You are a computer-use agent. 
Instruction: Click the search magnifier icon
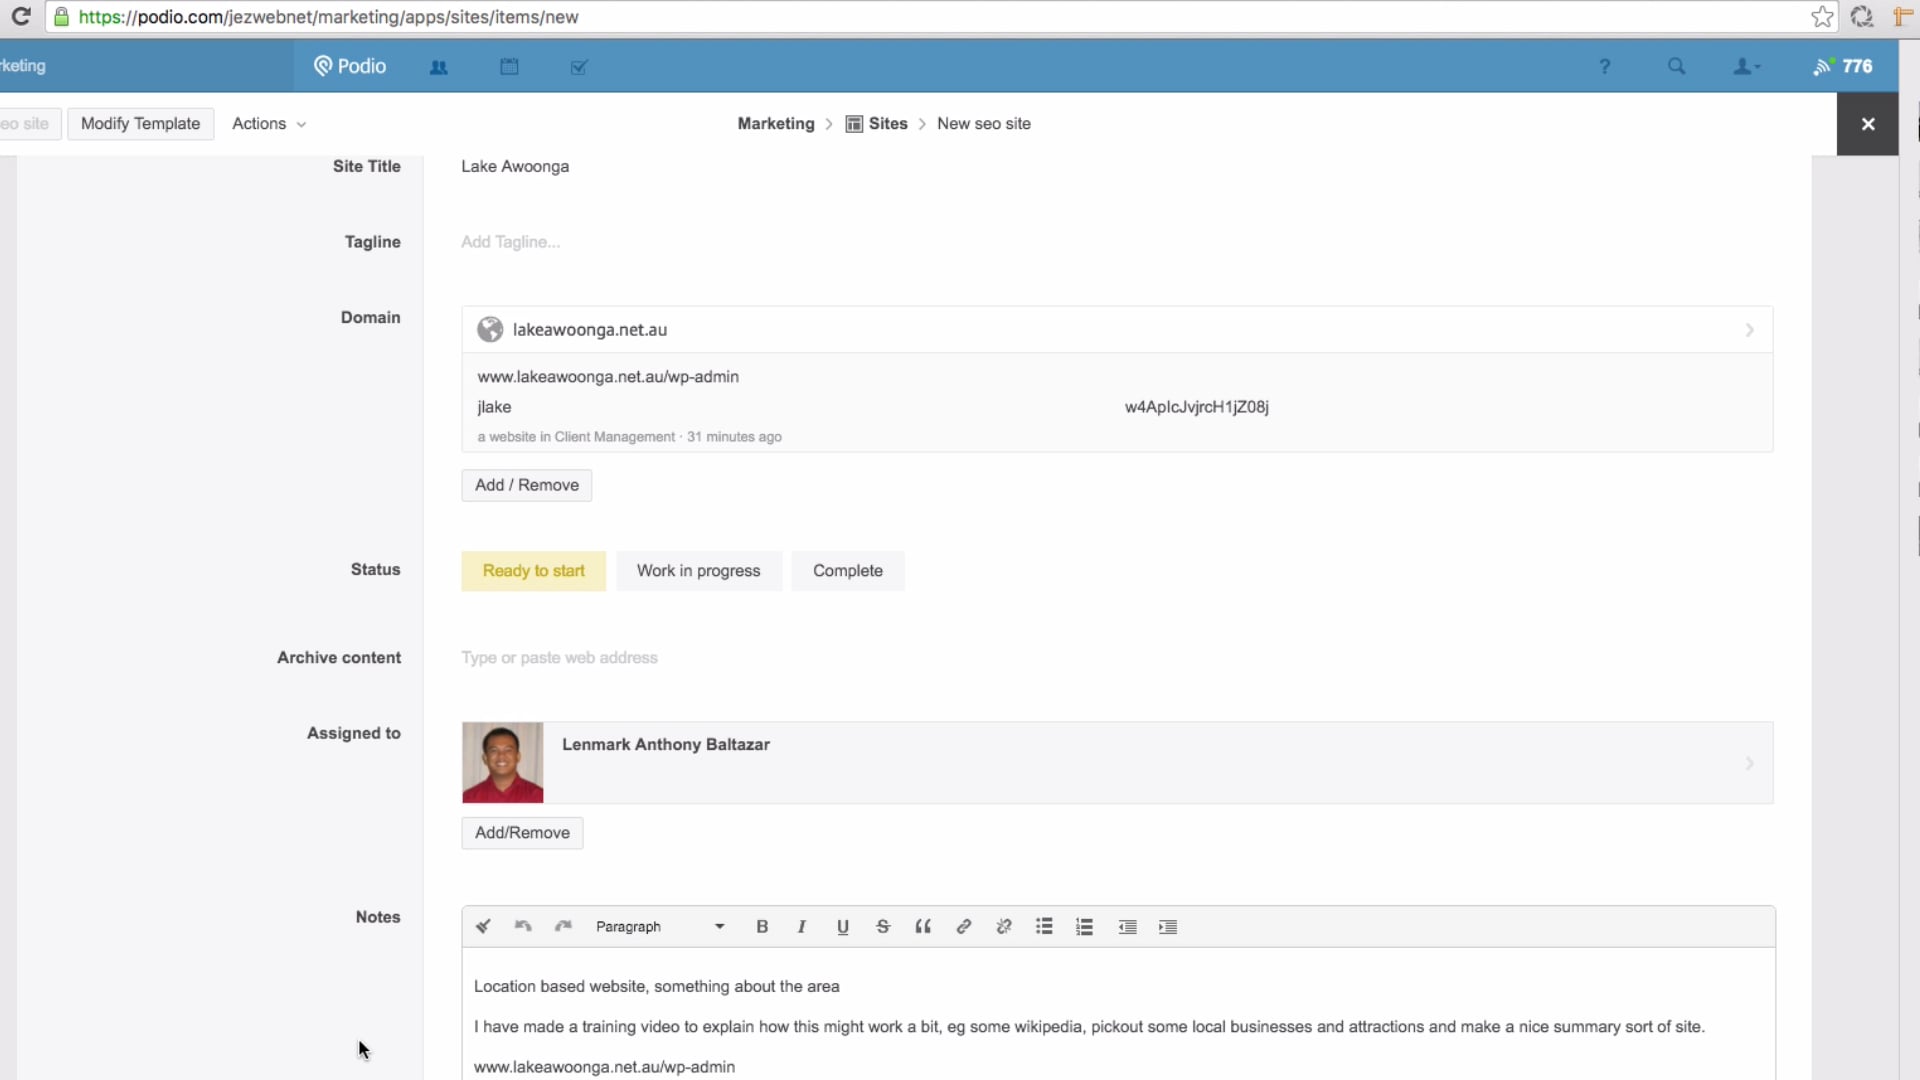(1675, 66)
